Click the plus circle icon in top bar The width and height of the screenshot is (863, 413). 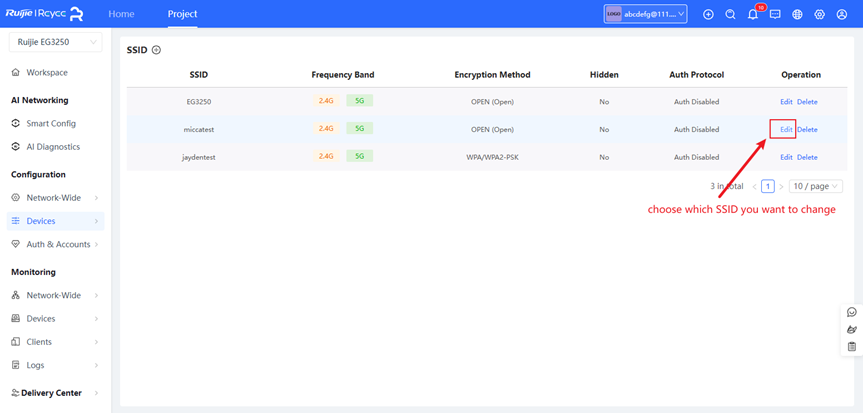click(x=709, y=14)
